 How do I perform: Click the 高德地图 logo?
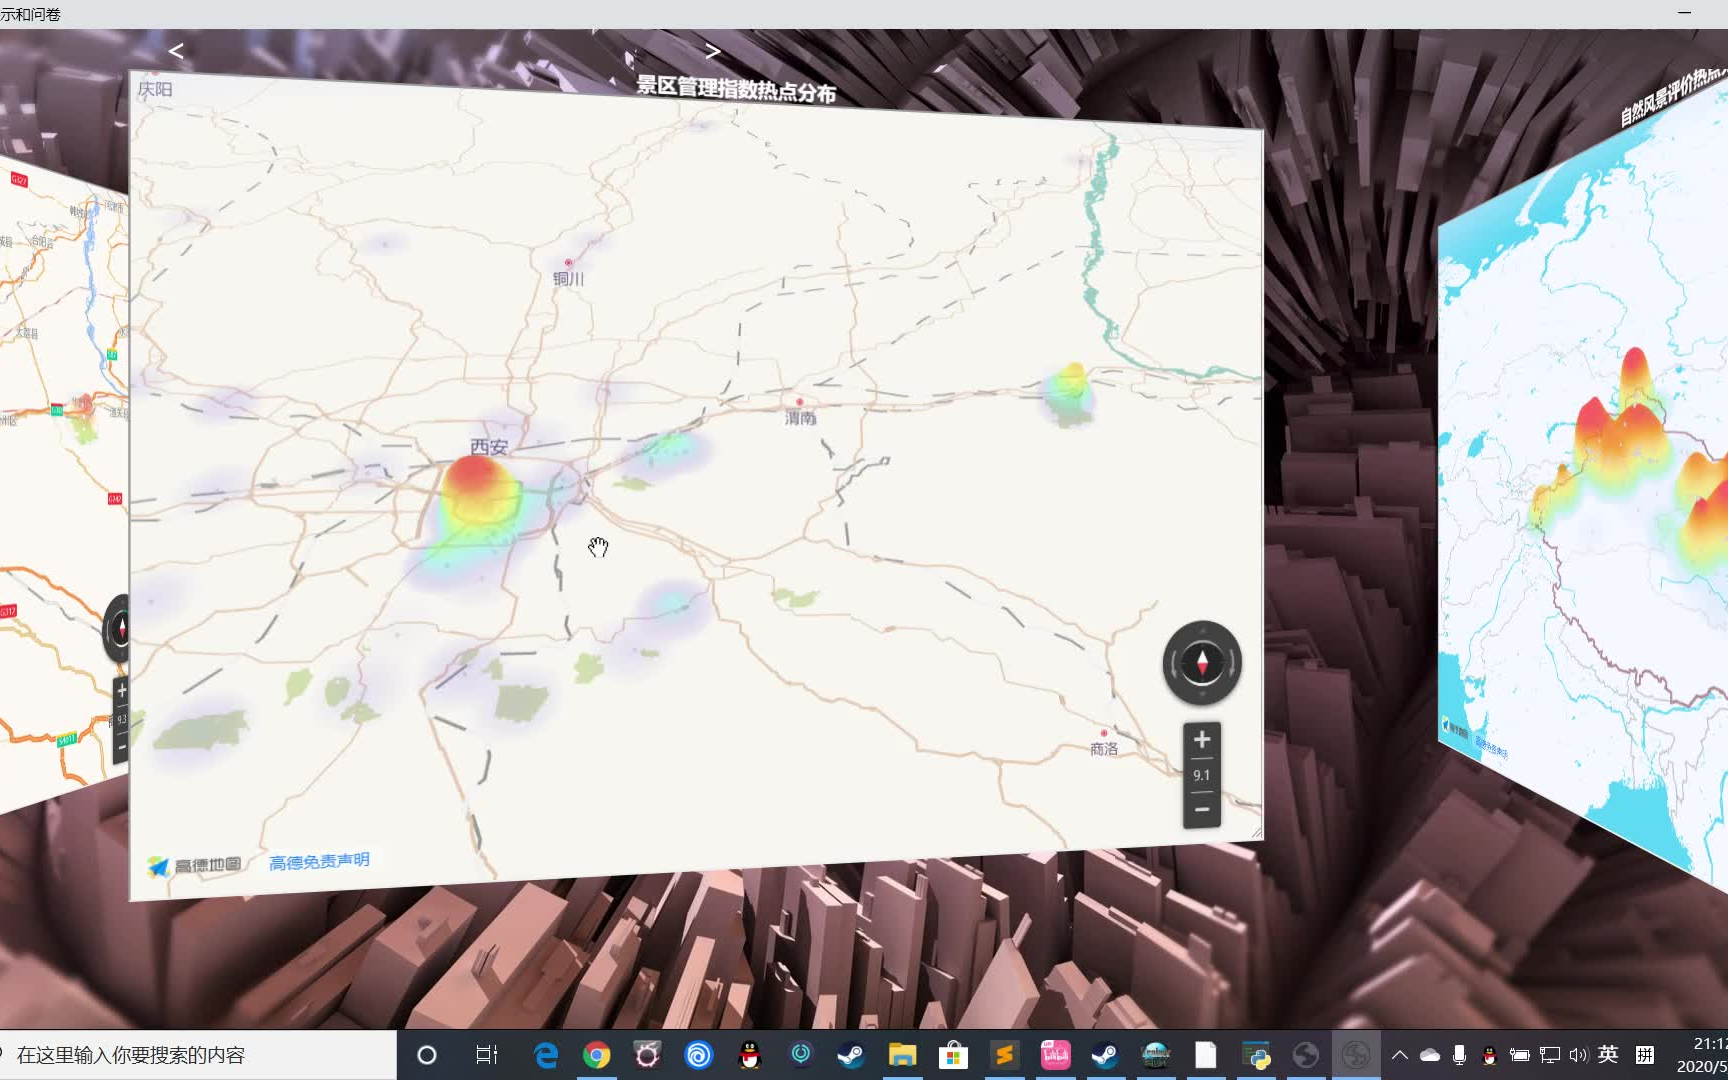click(195, 865)
